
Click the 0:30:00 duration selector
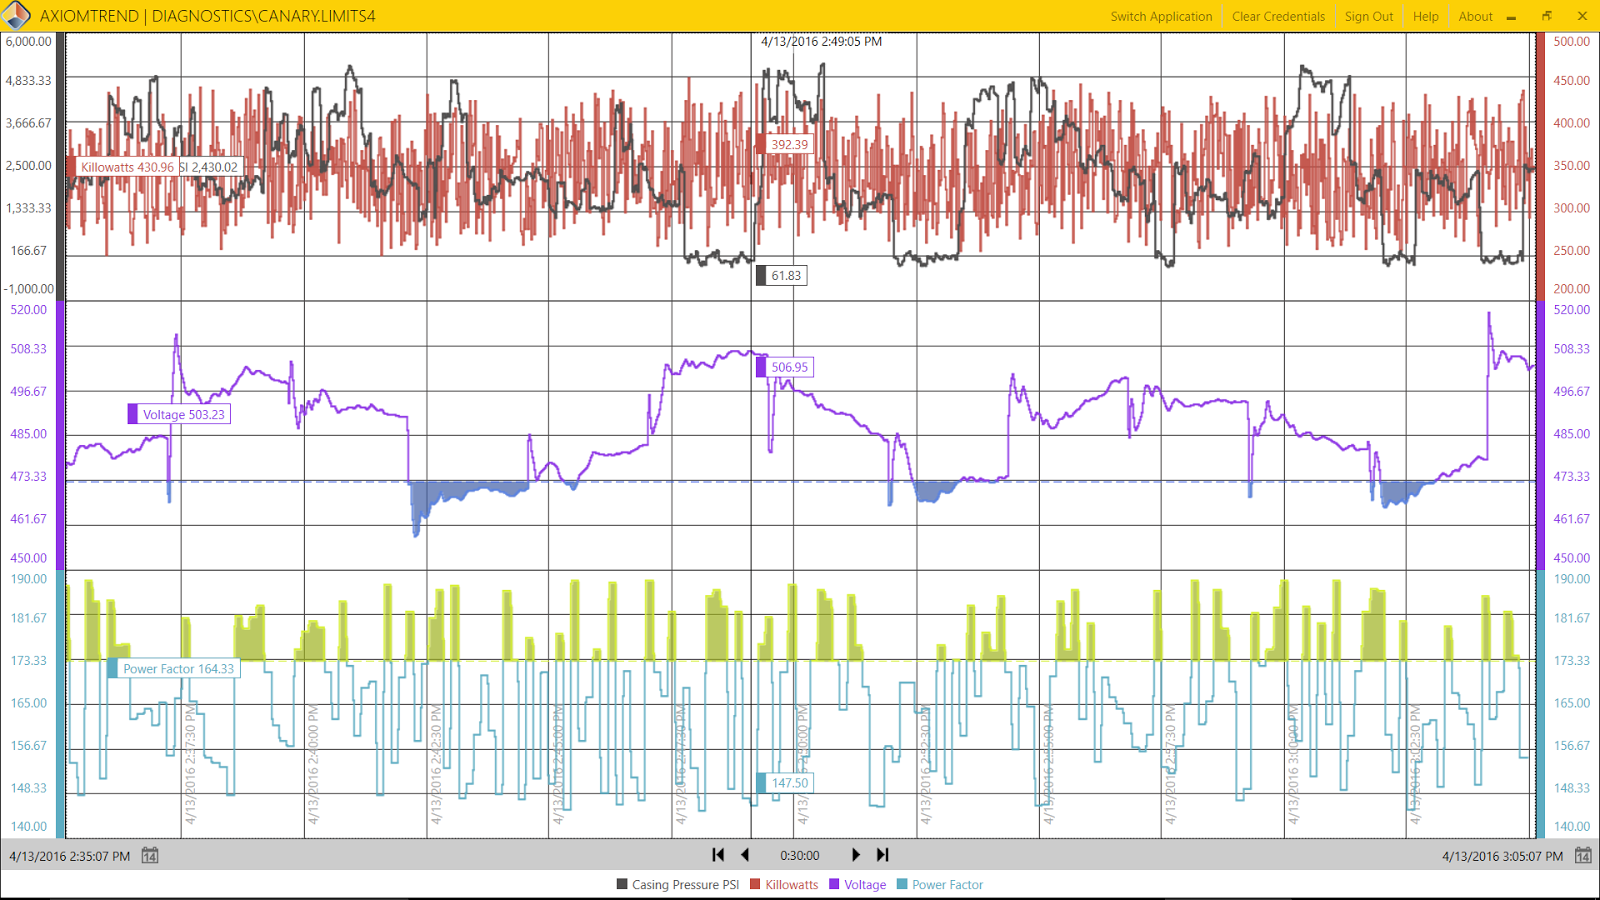800,855
